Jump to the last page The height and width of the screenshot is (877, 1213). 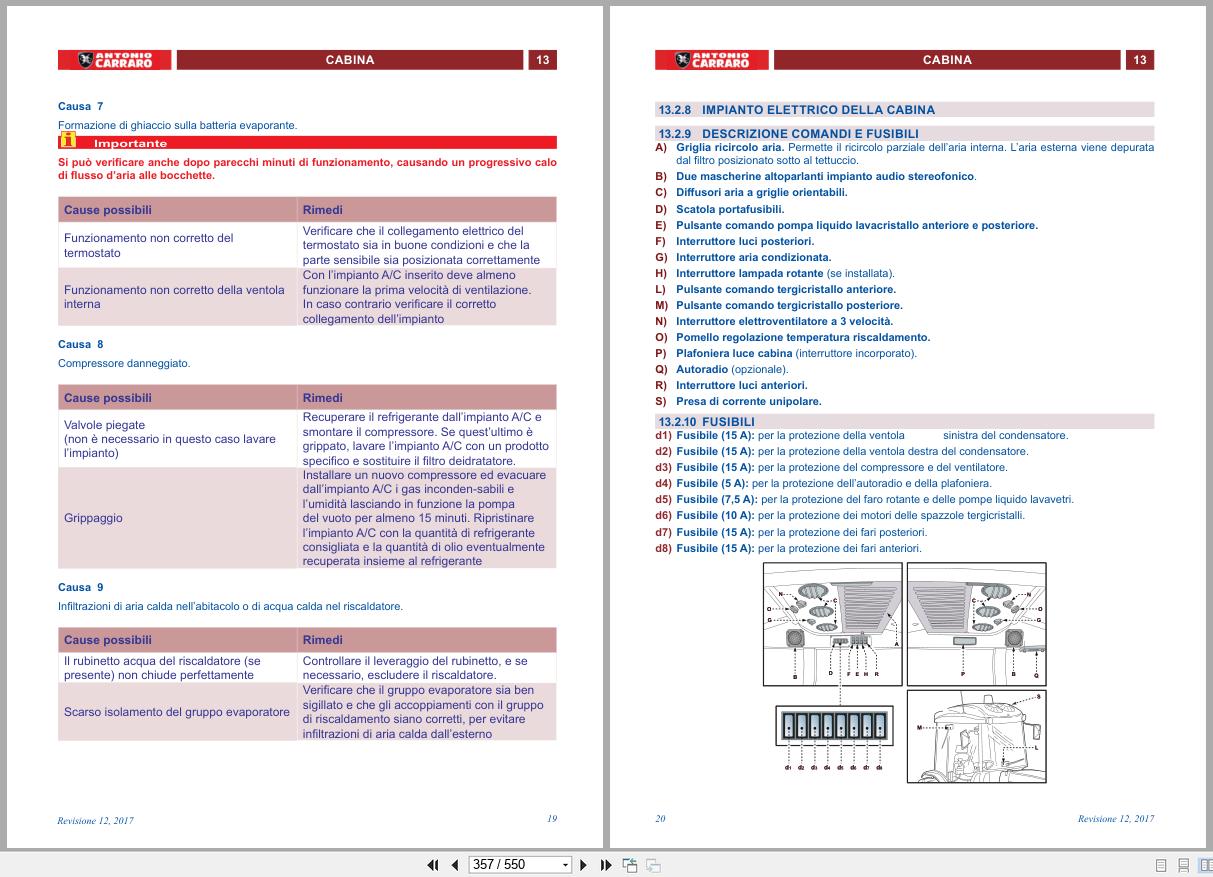pos(606,865)
